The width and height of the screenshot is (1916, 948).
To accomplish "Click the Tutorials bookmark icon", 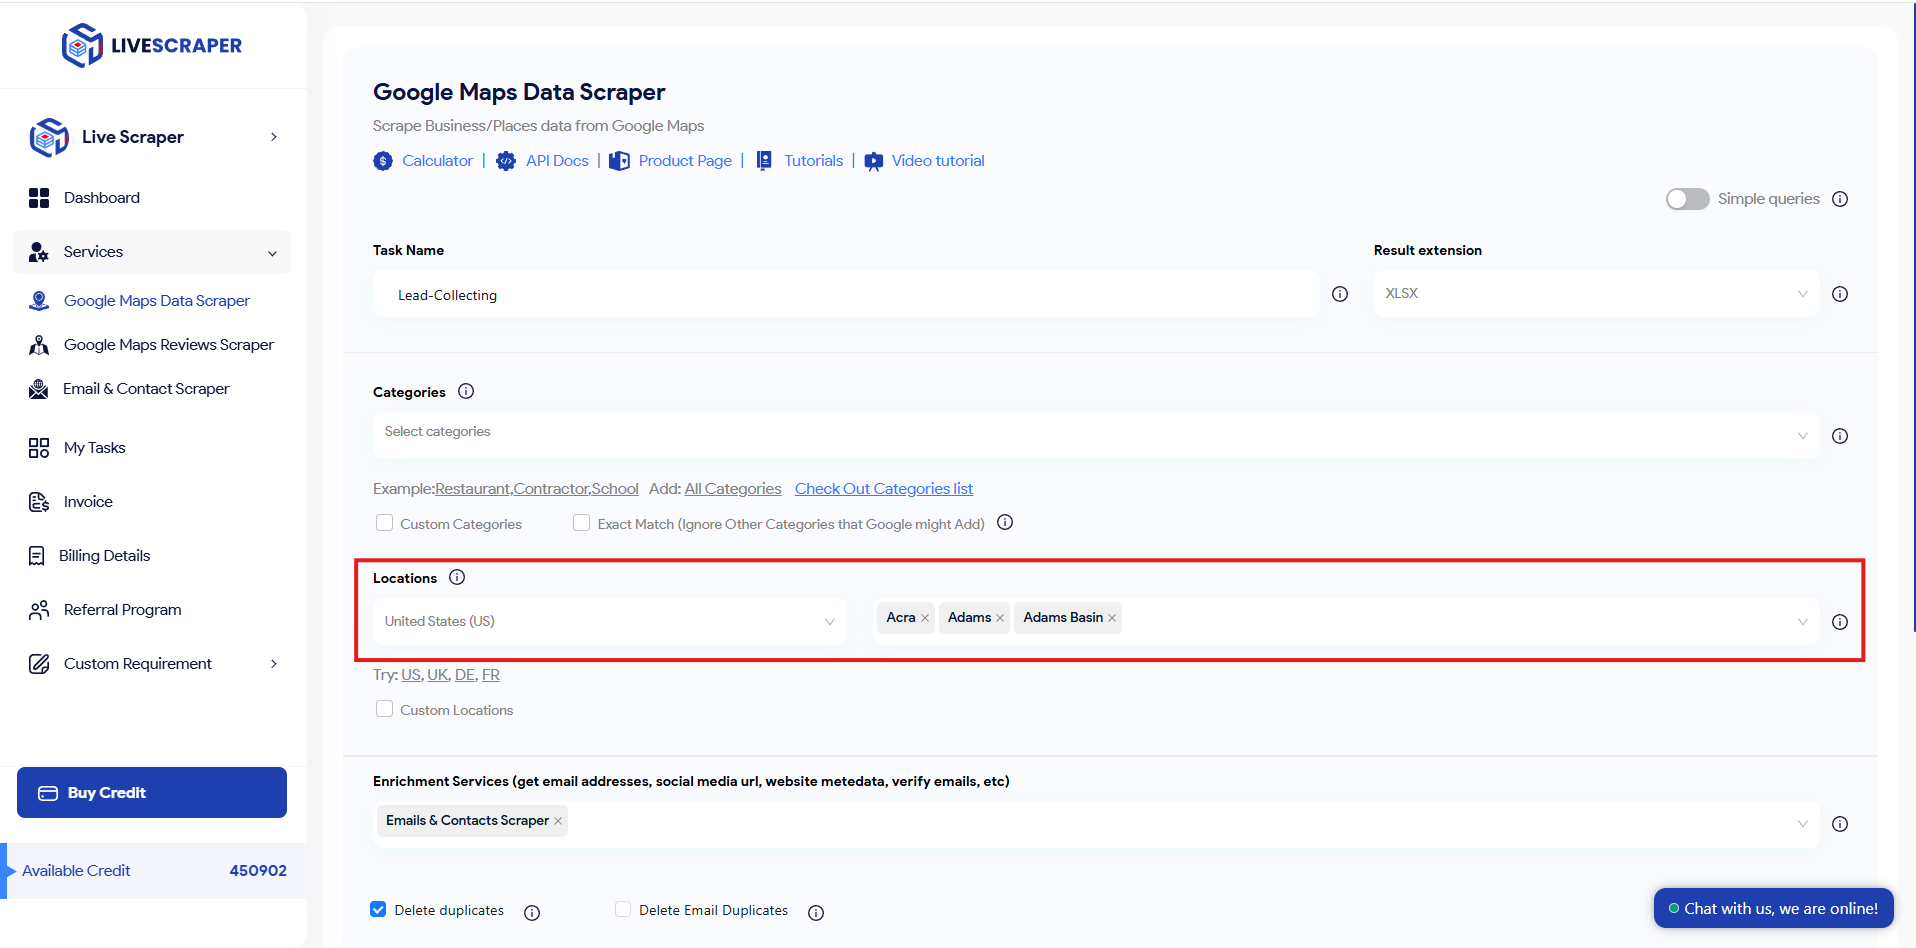I will click(764, 161).
